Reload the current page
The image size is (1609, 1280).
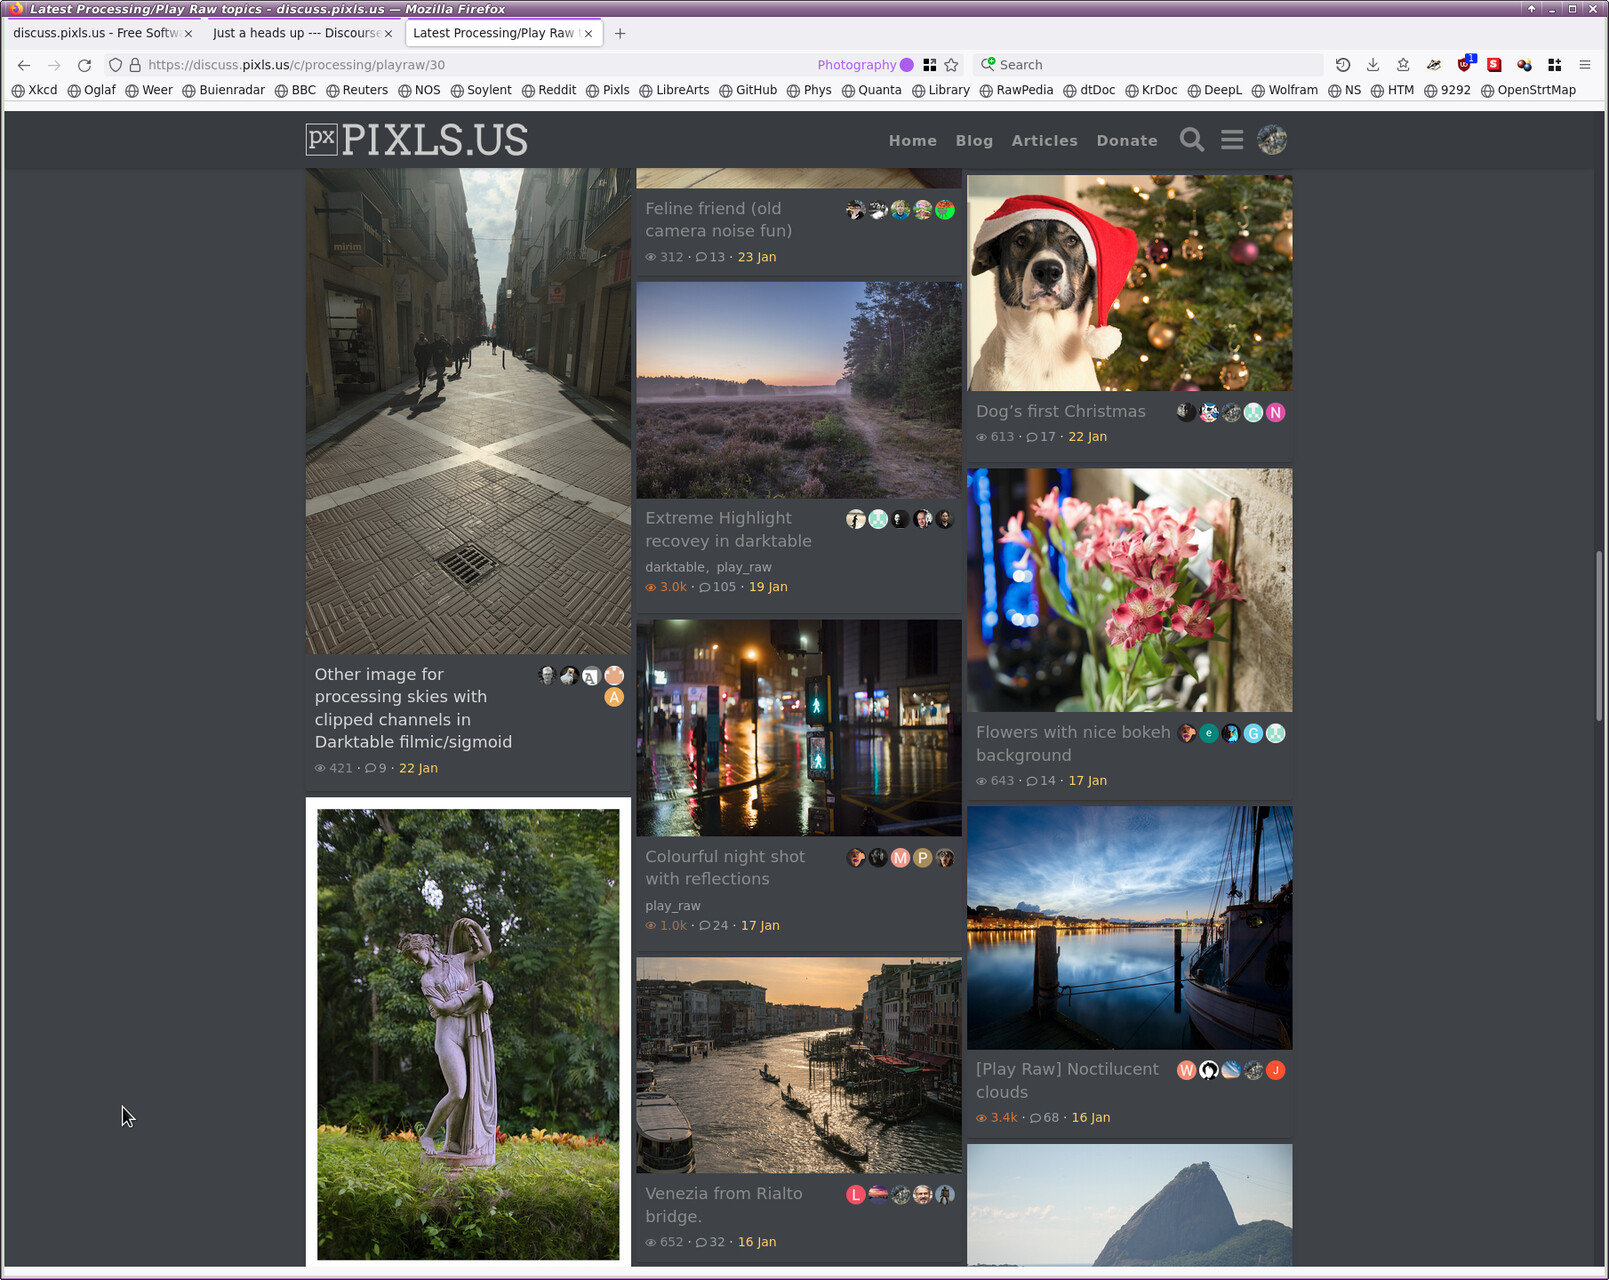click(85, 65)
